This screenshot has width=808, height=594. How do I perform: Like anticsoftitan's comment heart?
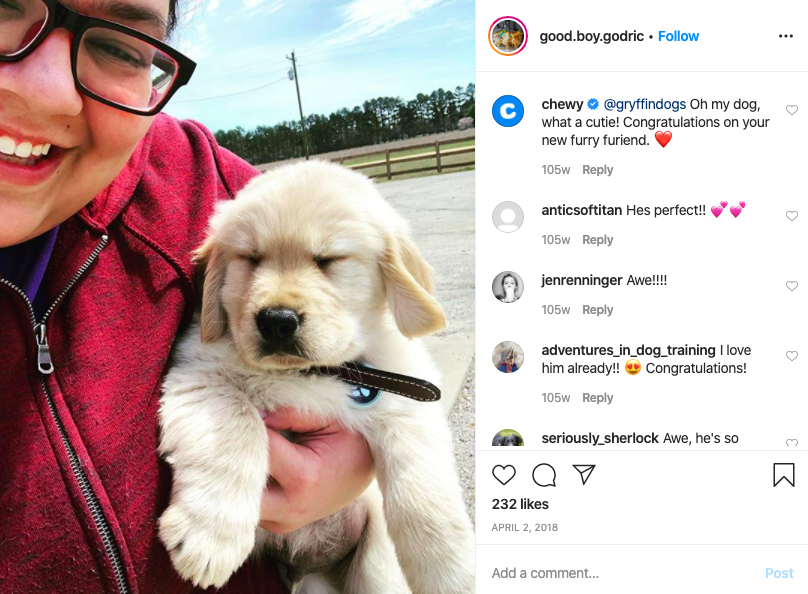coord(792,216)
